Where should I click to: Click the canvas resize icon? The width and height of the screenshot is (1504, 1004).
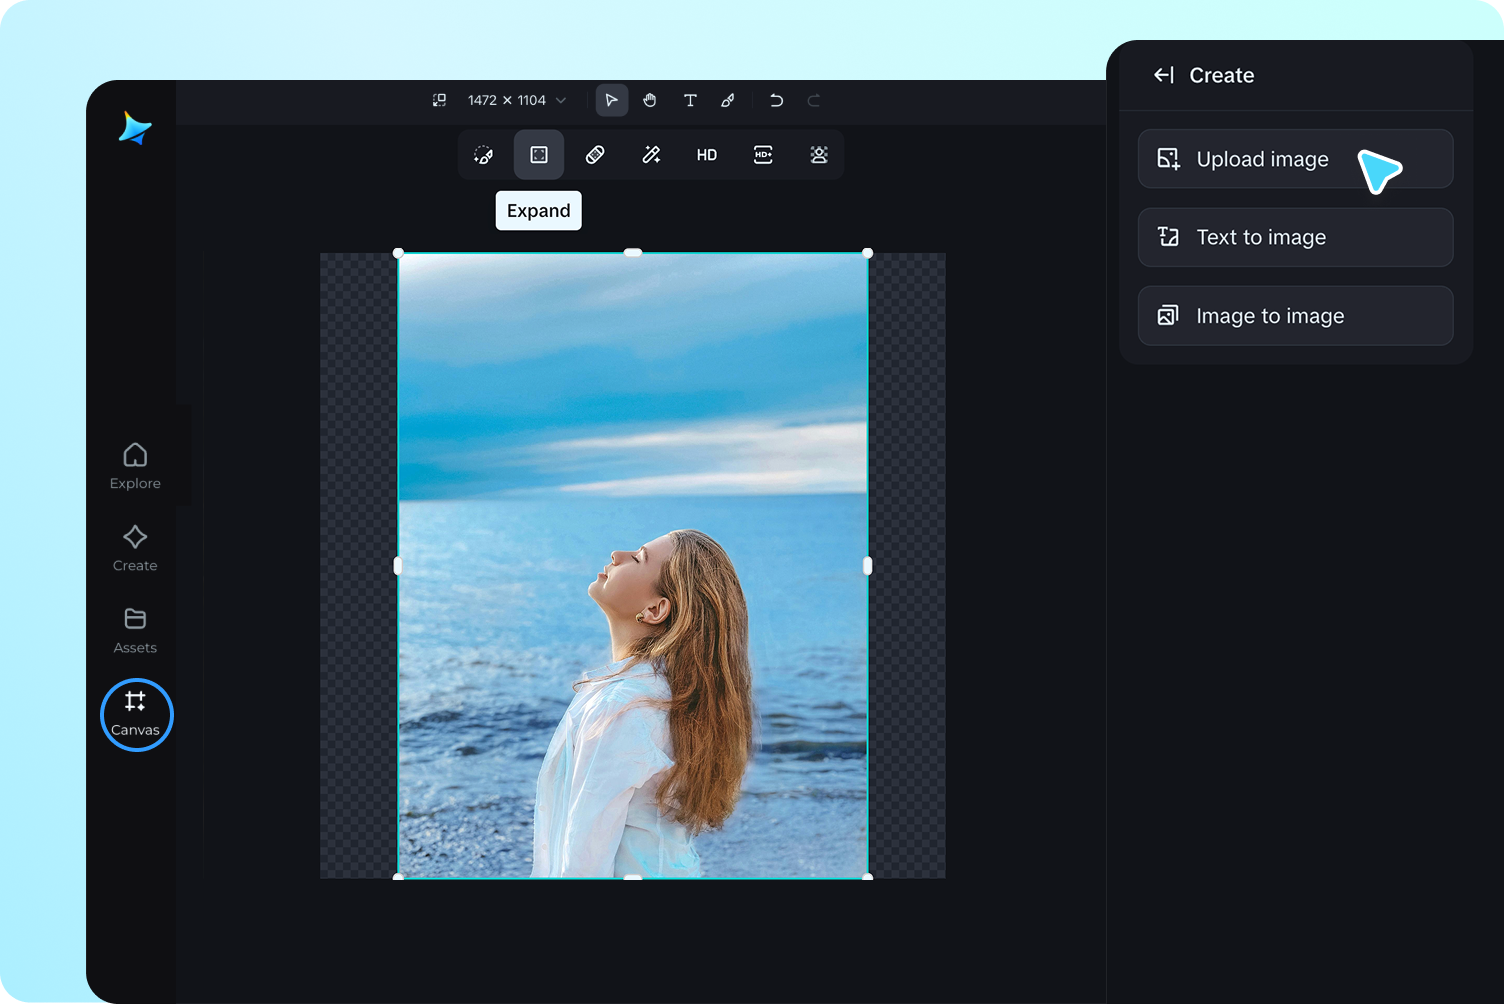click(439, 100)
